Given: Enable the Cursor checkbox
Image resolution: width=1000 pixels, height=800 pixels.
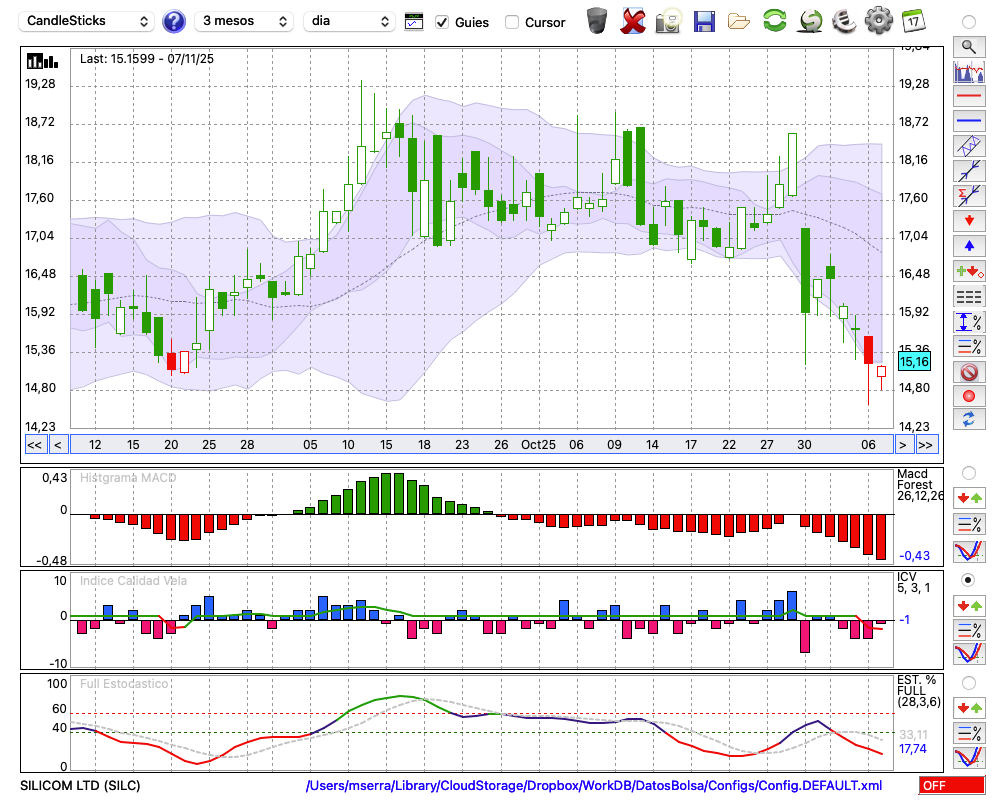Looking at the screenshot, I should pos(512,22).
